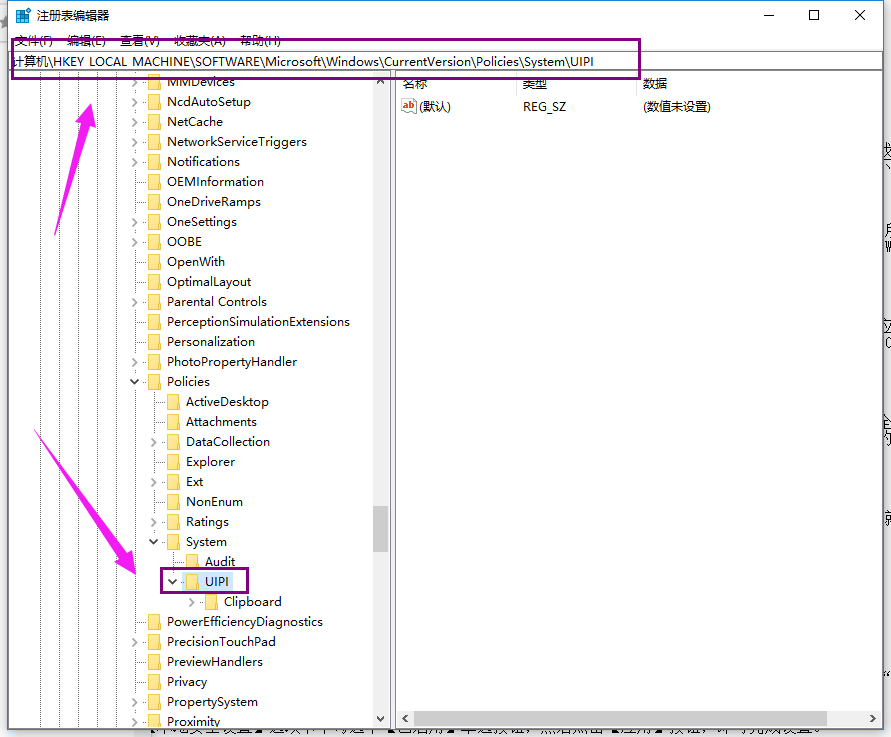
Task: Click the Privacy folder icon
Action: [153, 681]
